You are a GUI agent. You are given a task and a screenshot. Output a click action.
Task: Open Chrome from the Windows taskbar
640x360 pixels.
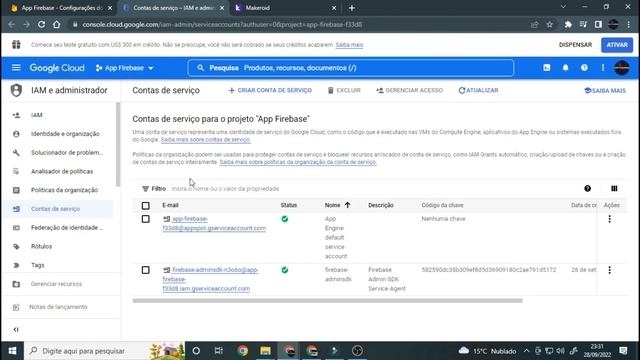point(242,351)
